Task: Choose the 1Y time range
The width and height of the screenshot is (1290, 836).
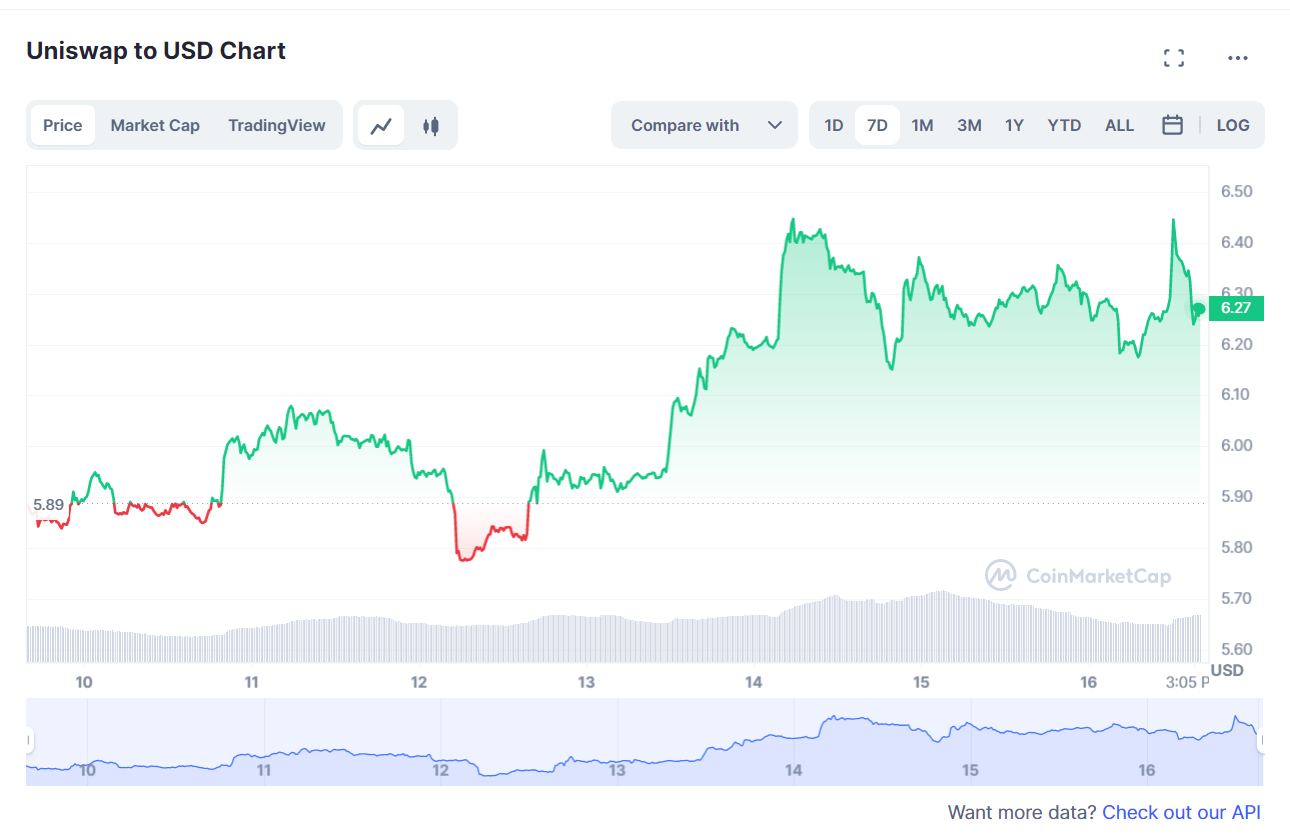Action: 1014,125
